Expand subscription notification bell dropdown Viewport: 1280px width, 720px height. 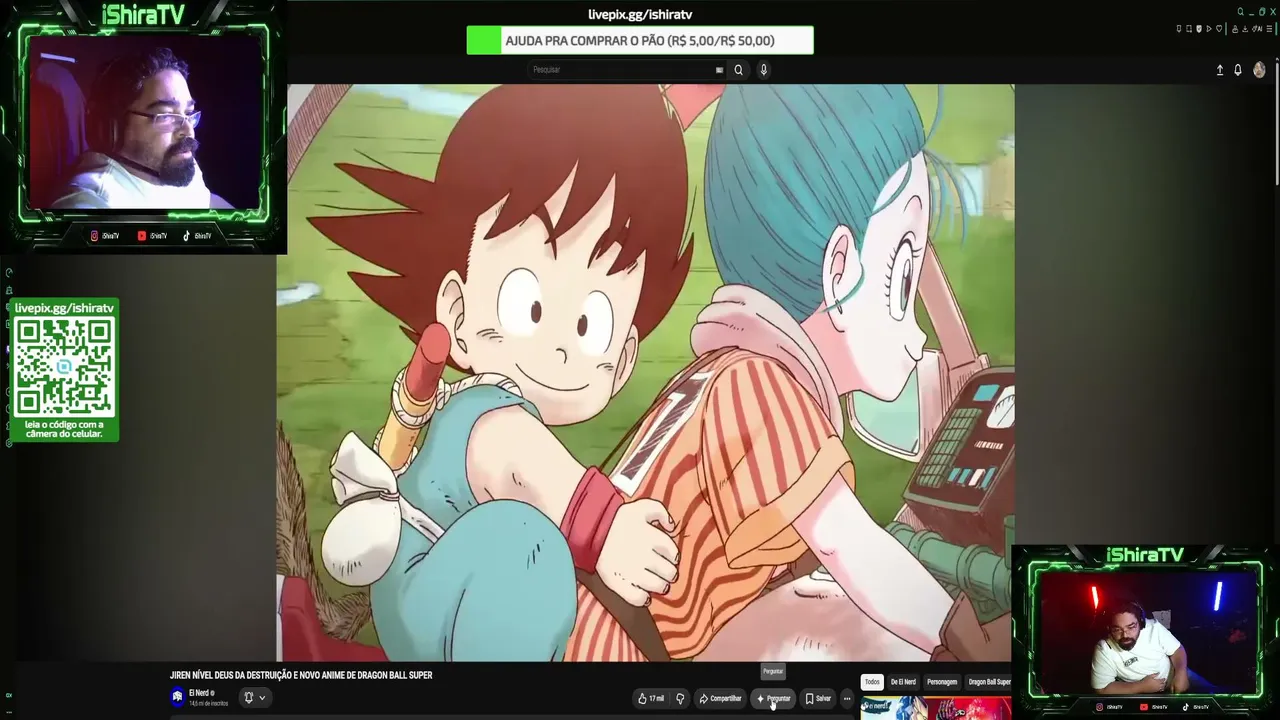254,698
